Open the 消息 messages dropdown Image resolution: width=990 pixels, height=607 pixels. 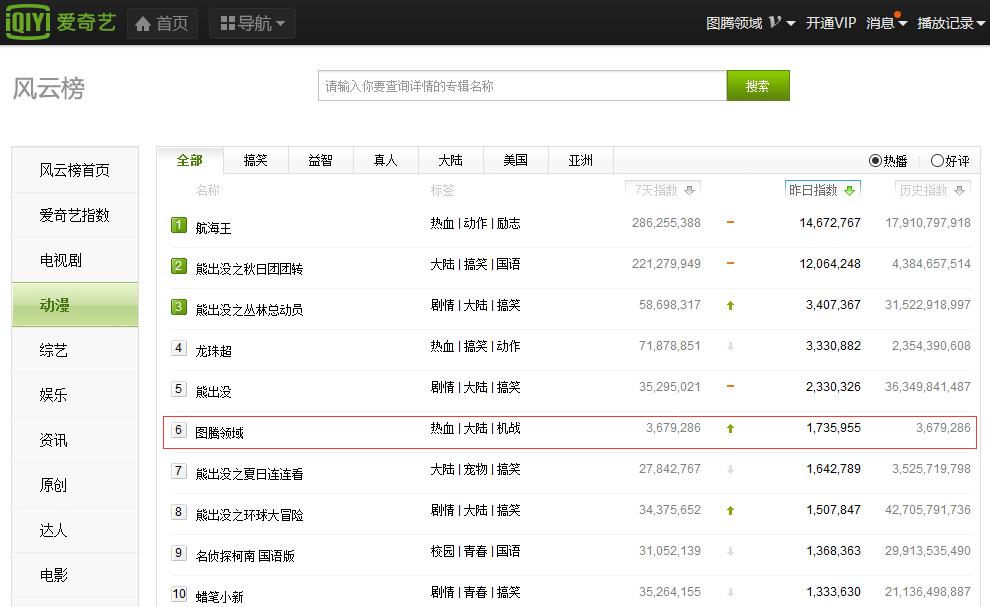880,22
